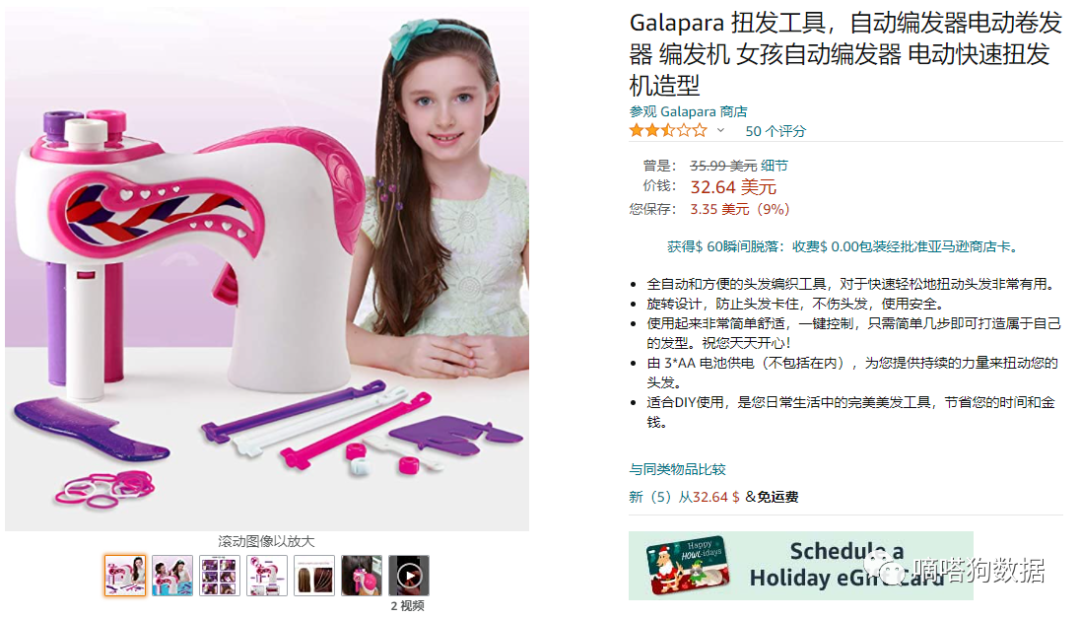Open the Schedule a Holiday eGift Card banner

coord(800,565)
